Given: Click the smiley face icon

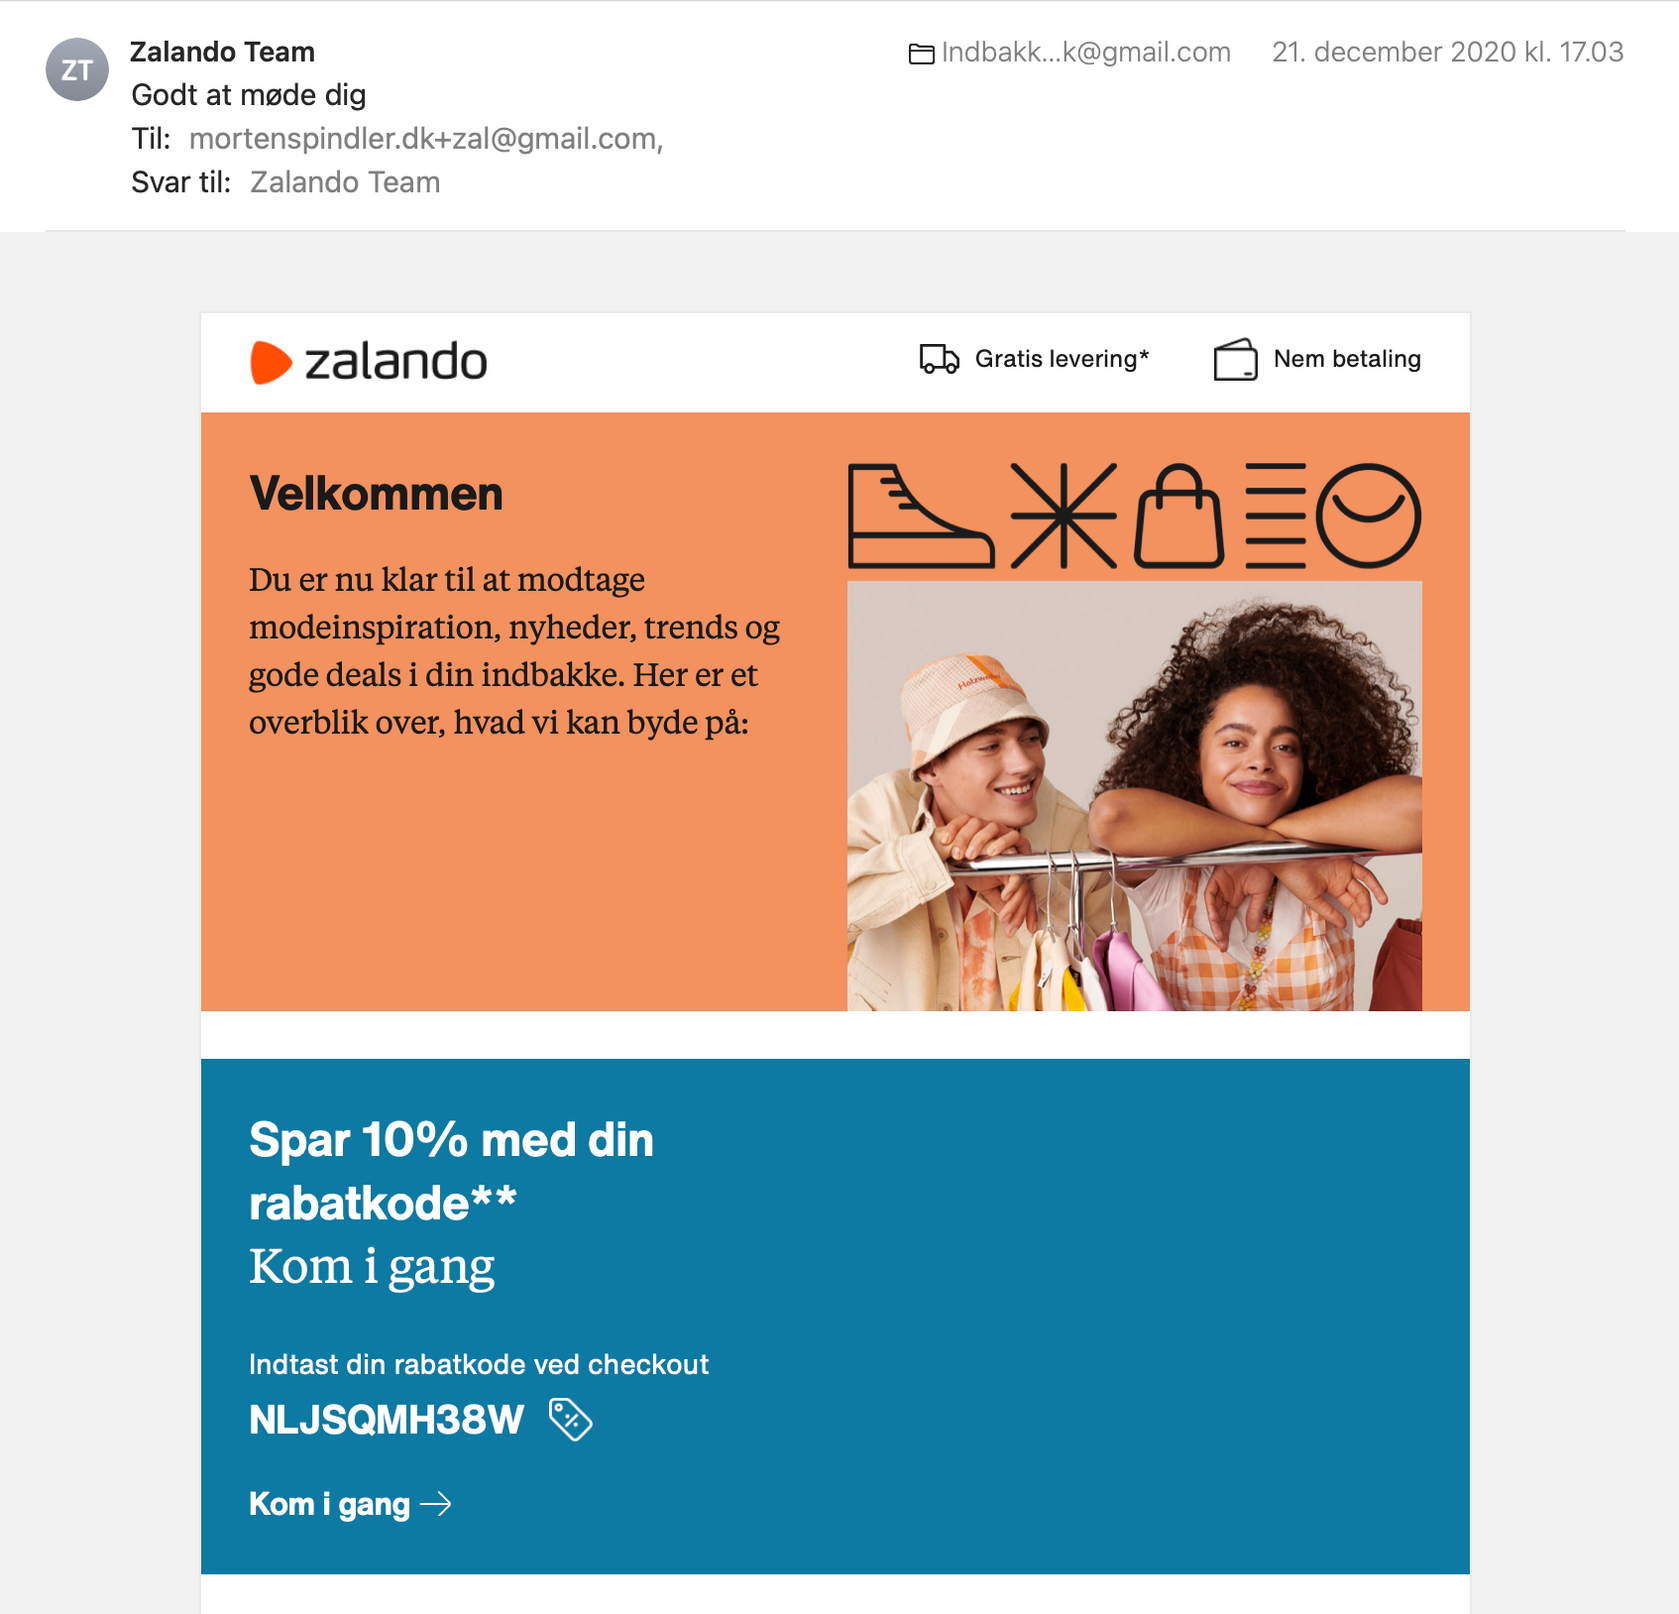Looking at the screenshot, I should pyautogui.click(x=1368, y=516).
